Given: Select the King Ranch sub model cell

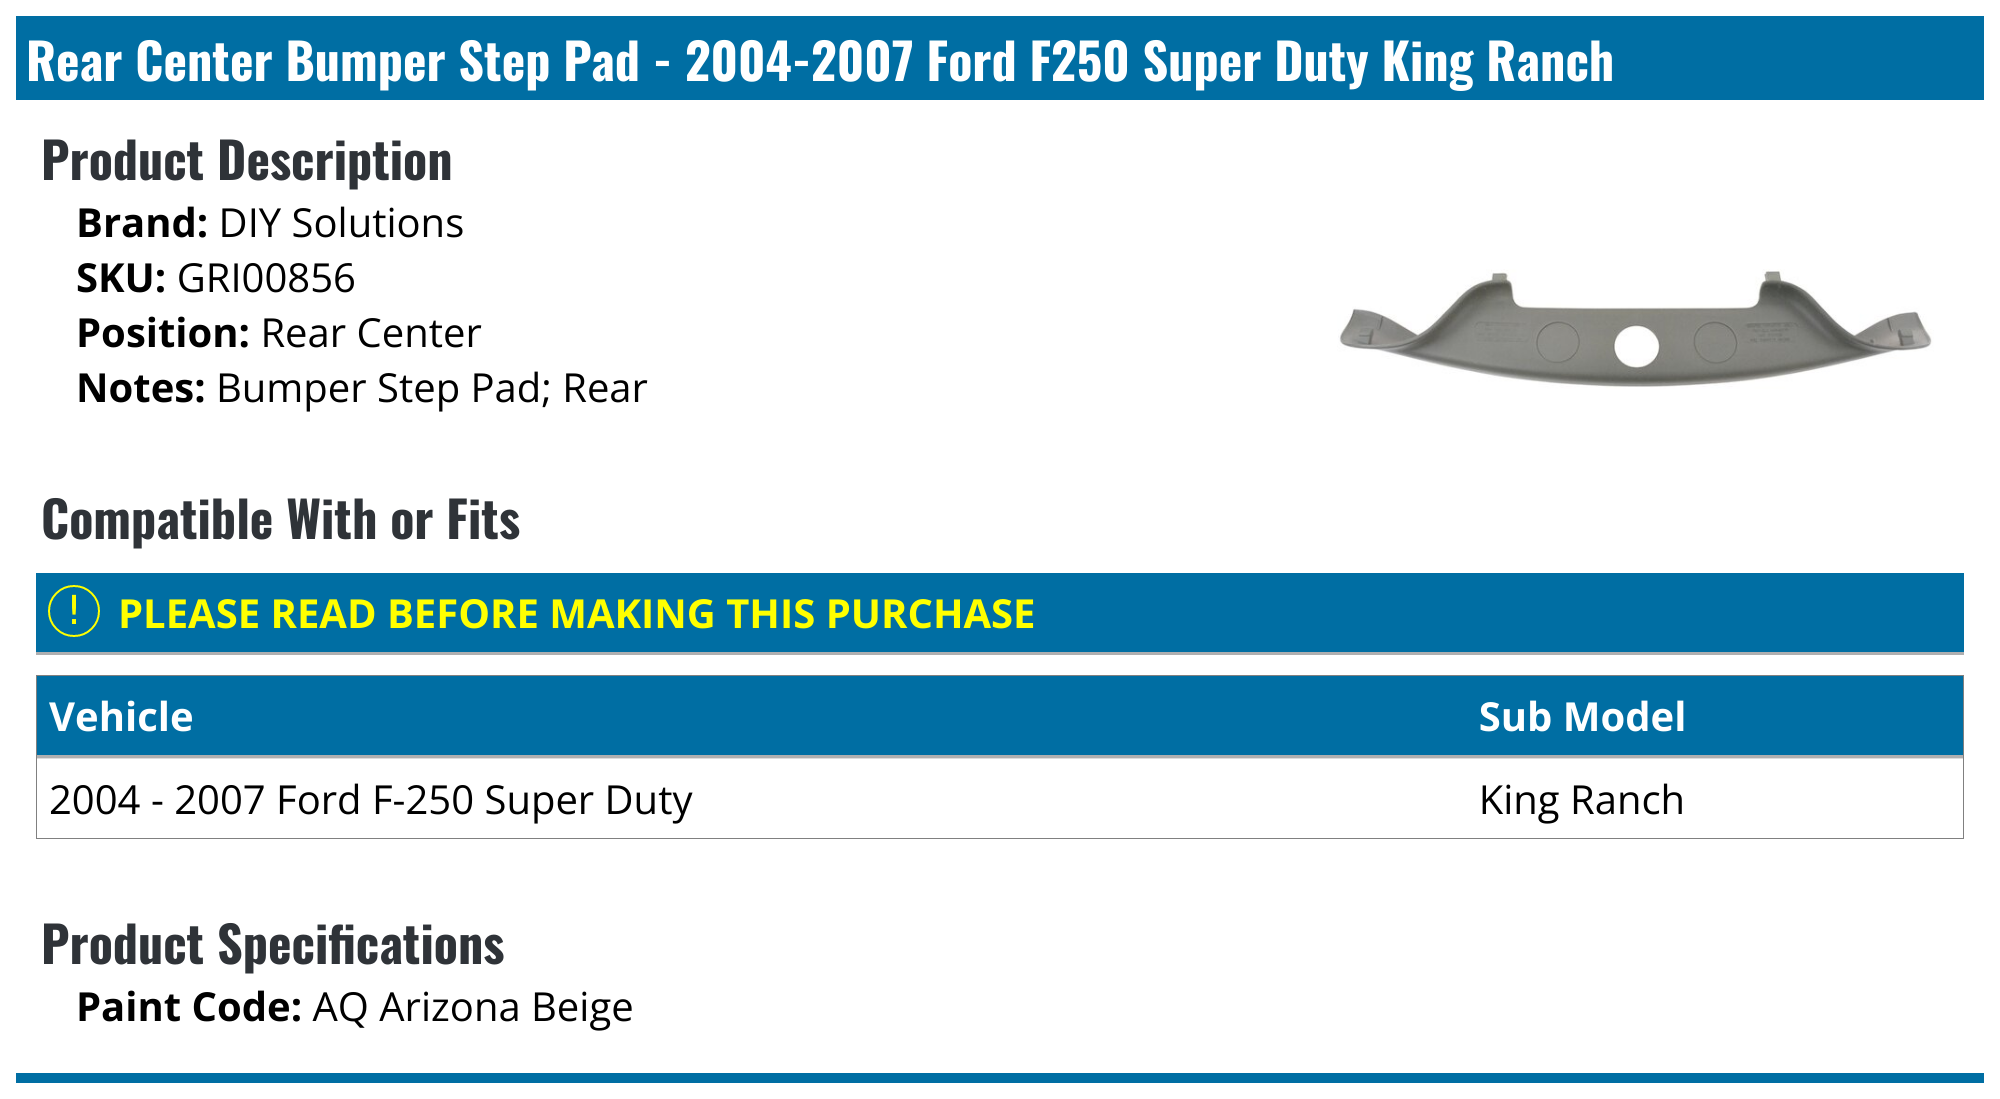Looking at the screenshot, I should click(x=1581, y=800).
